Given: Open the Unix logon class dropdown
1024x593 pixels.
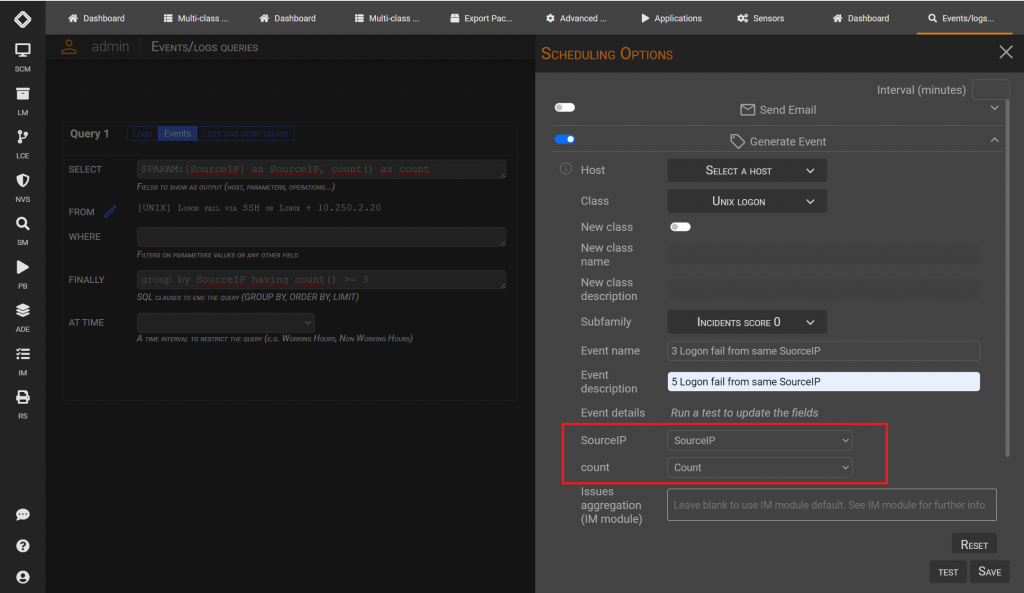Looking at the screenshot, I should point(746,201).
